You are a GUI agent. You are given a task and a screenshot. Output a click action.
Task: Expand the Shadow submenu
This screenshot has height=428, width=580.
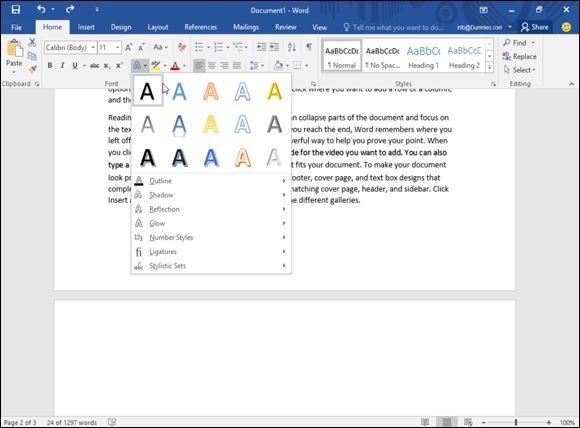211,195
